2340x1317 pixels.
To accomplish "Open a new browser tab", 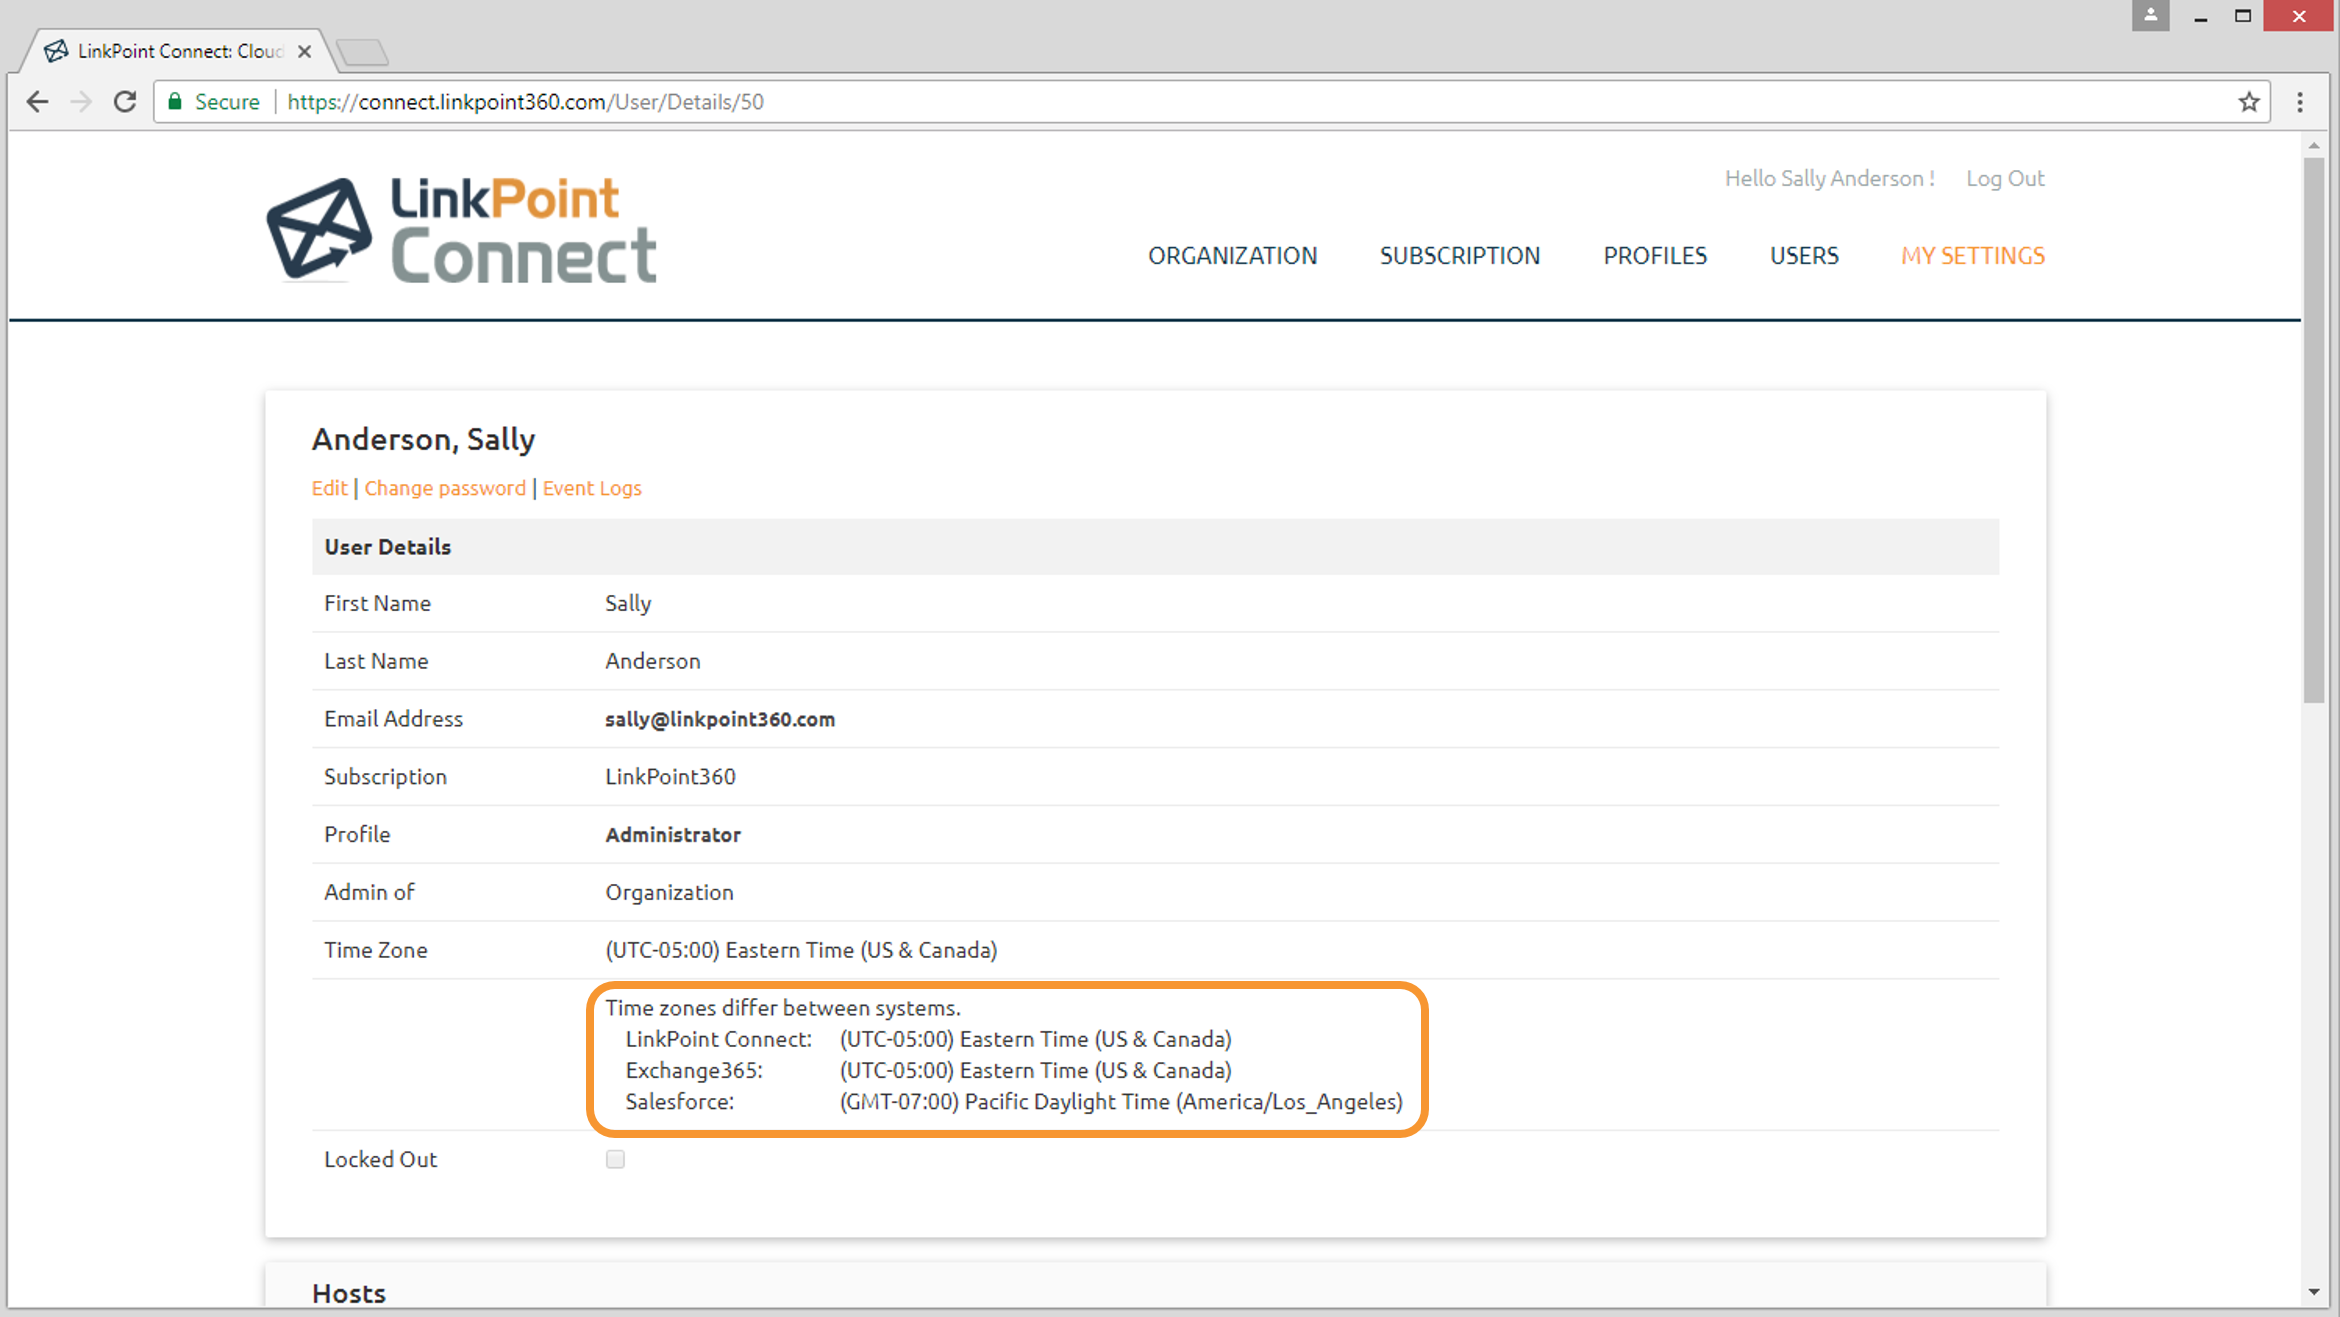I will coord(362,52).
